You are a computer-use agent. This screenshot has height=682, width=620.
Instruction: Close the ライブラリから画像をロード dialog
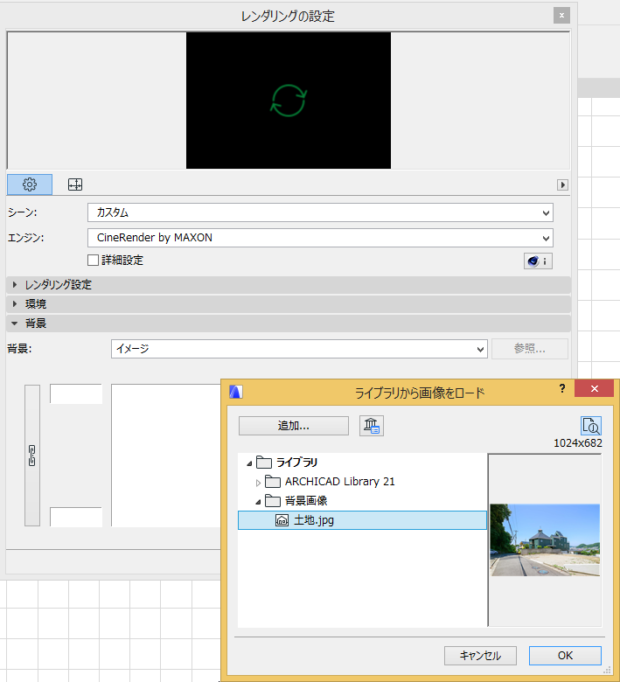pyautogui.click(x=594, y=388)
